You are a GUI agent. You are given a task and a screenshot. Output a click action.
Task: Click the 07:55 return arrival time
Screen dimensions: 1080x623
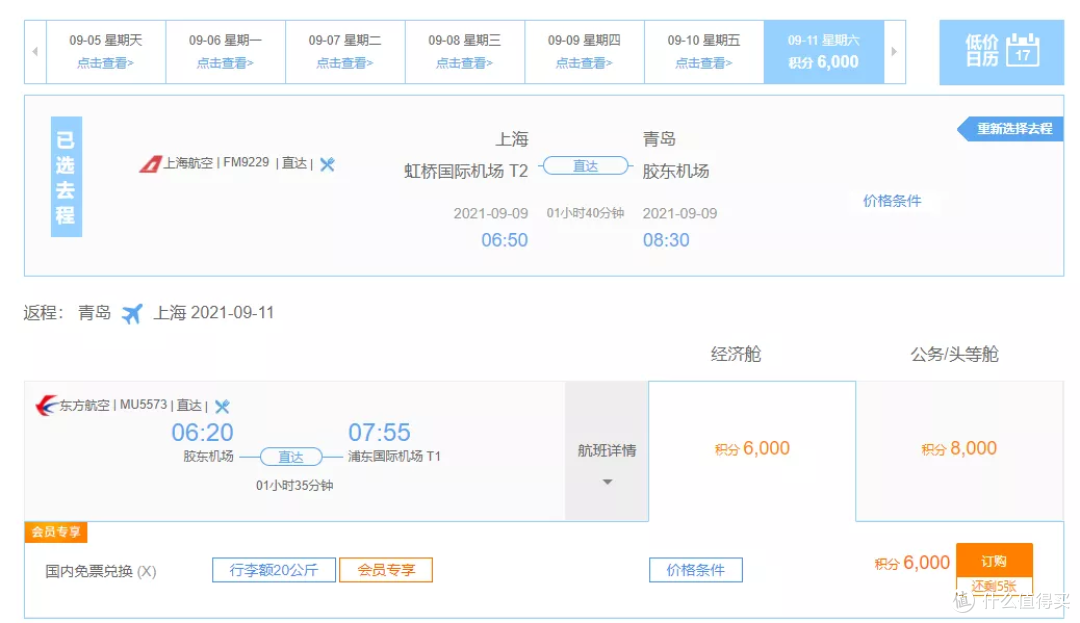(380, 432)
